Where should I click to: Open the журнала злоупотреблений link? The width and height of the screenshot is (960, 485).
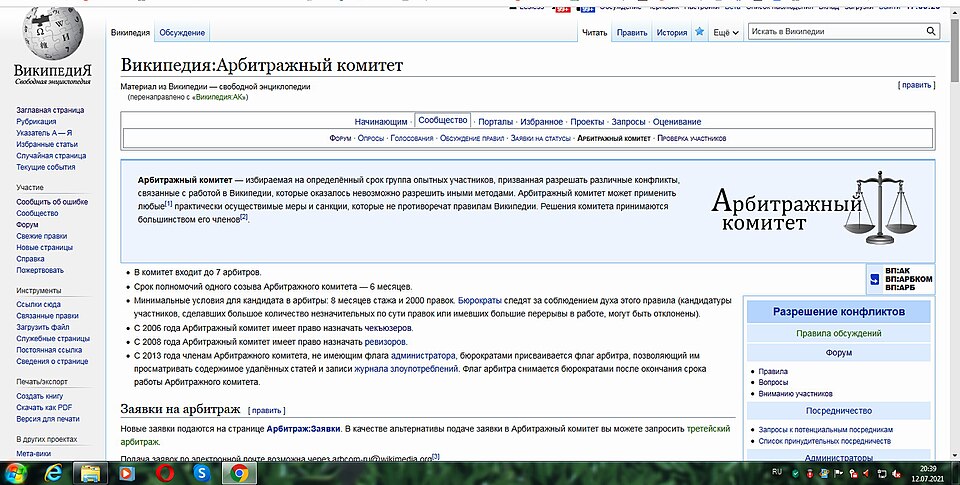406,369
